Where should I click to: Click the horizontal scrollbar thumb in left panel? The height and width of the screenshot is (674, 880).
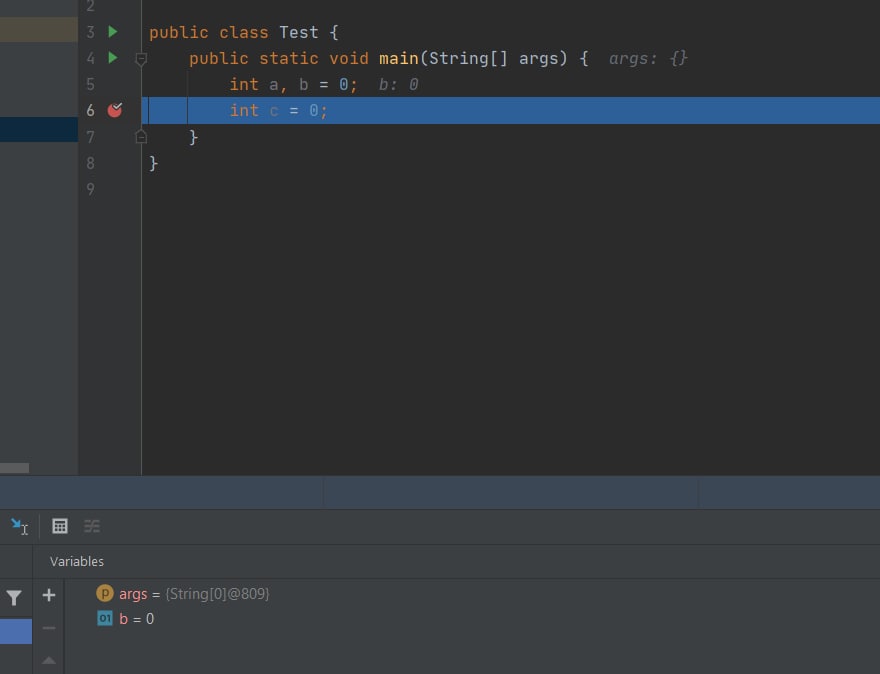click(15, 468)
